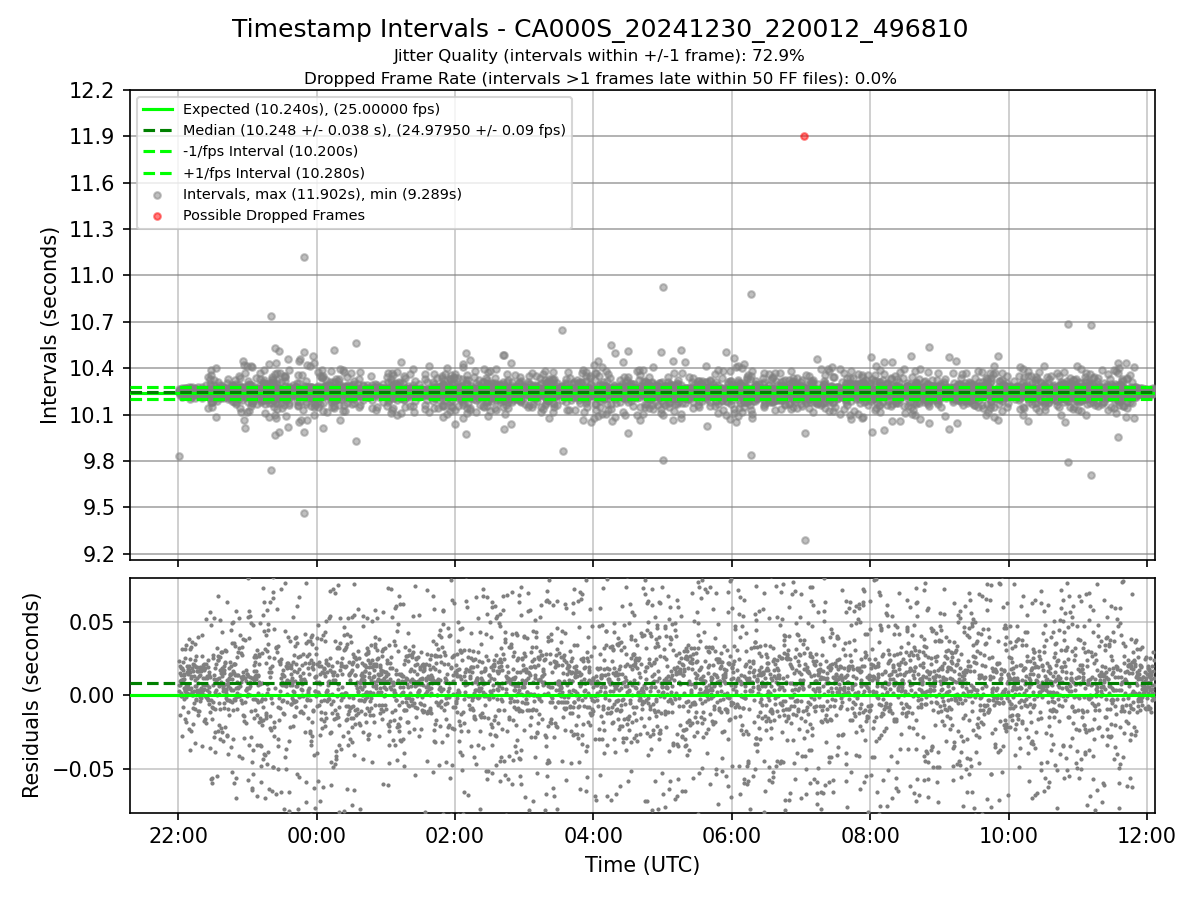Click legend entry 'Possible Dropped Frames'
Viewport: 1200px width, 900px height.
point(273,215)
